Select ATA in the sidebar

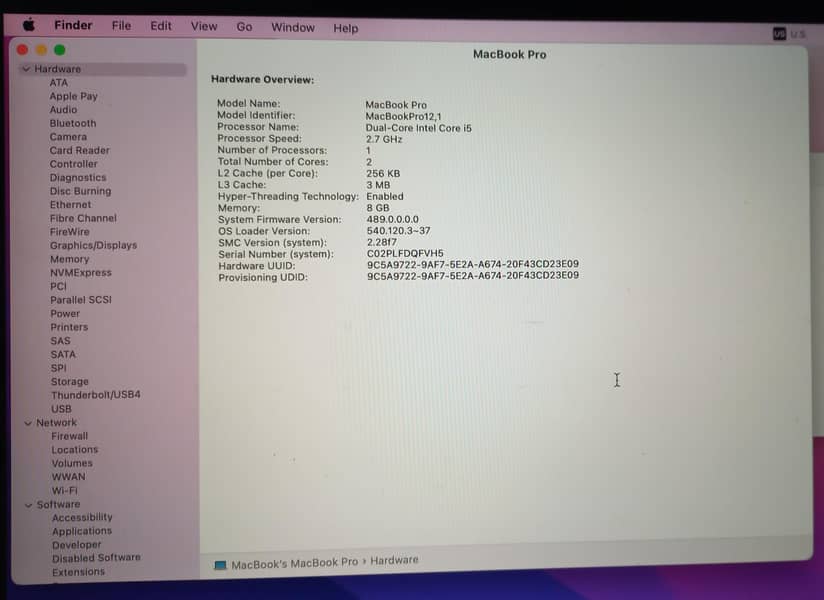coord(59,82)
